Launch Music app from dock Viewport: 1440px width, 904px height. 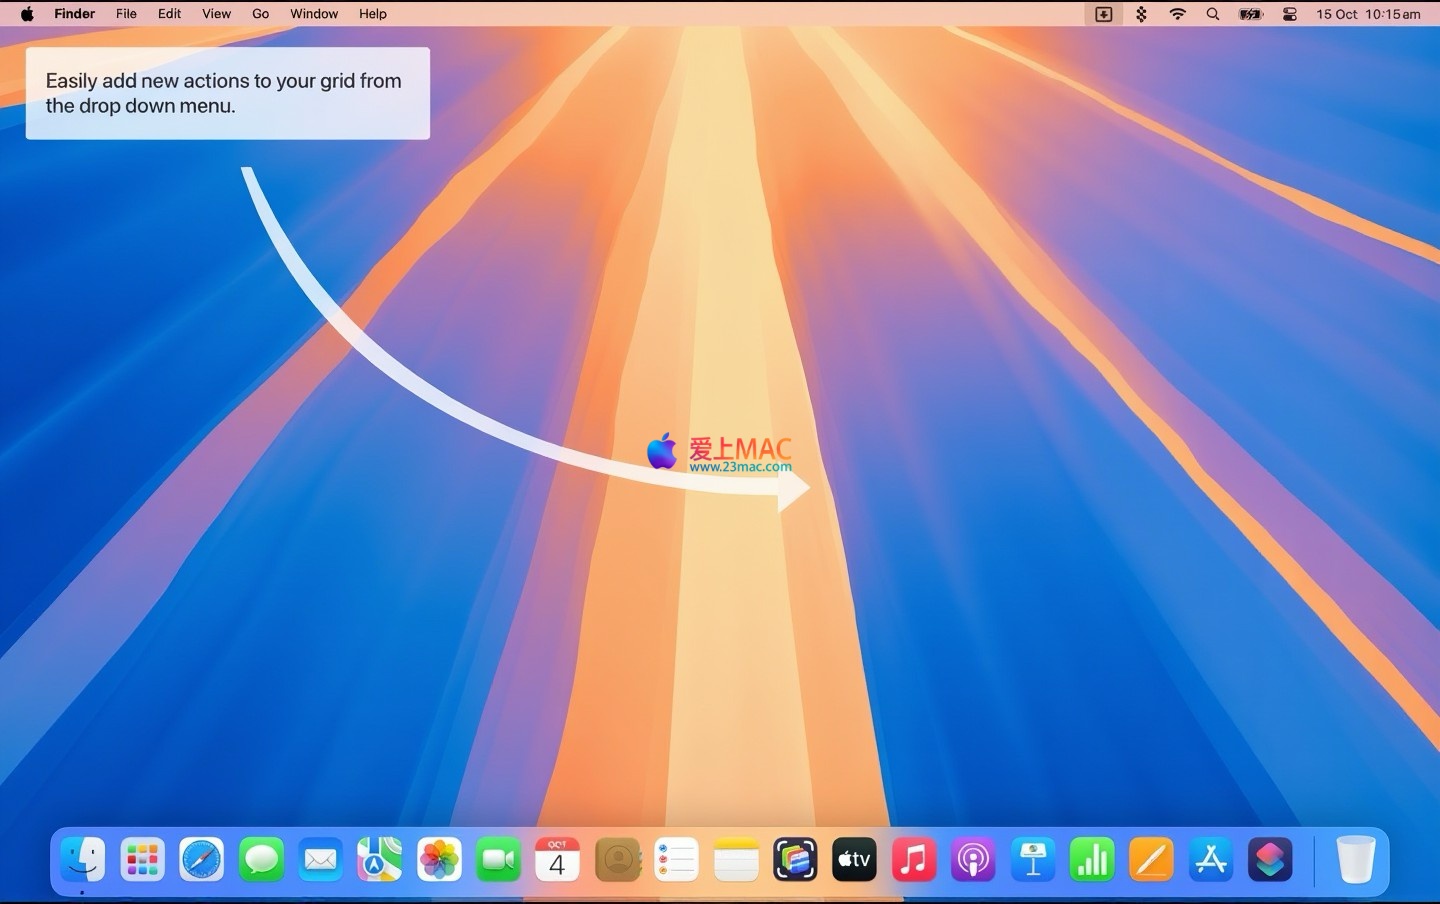point(914,860)
